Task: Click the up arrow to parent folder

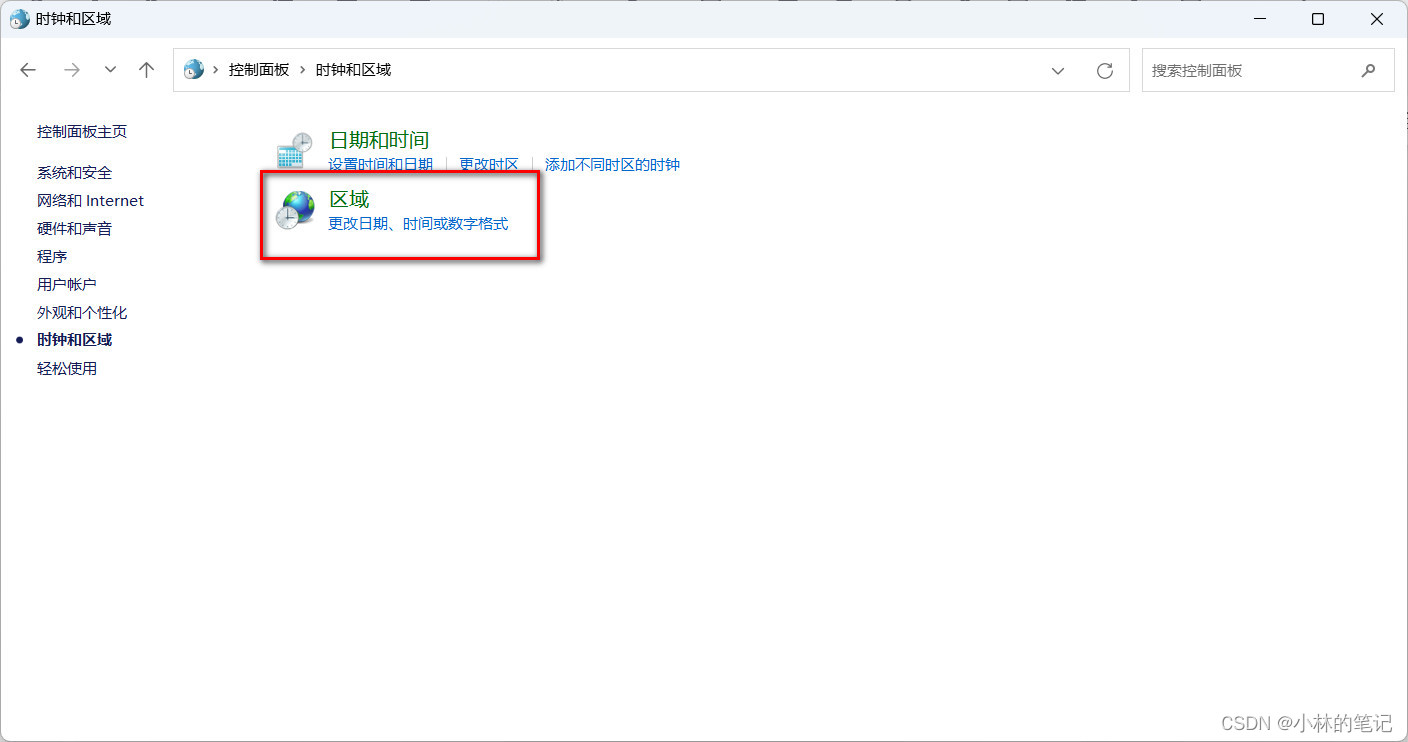Action: point(146,69)
